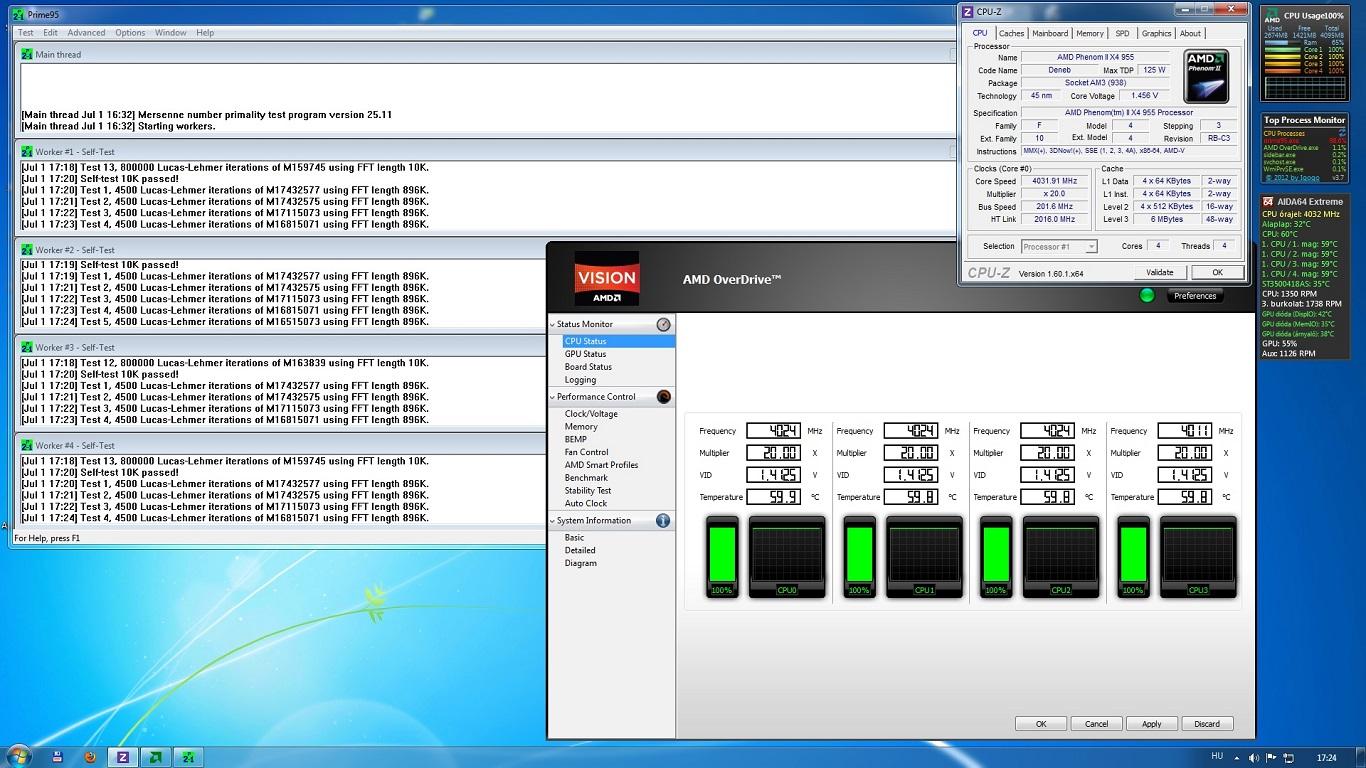Open Fan Control in the sidebar
The width and height of the screenshot is (1366, 768).
pos(586,452)
